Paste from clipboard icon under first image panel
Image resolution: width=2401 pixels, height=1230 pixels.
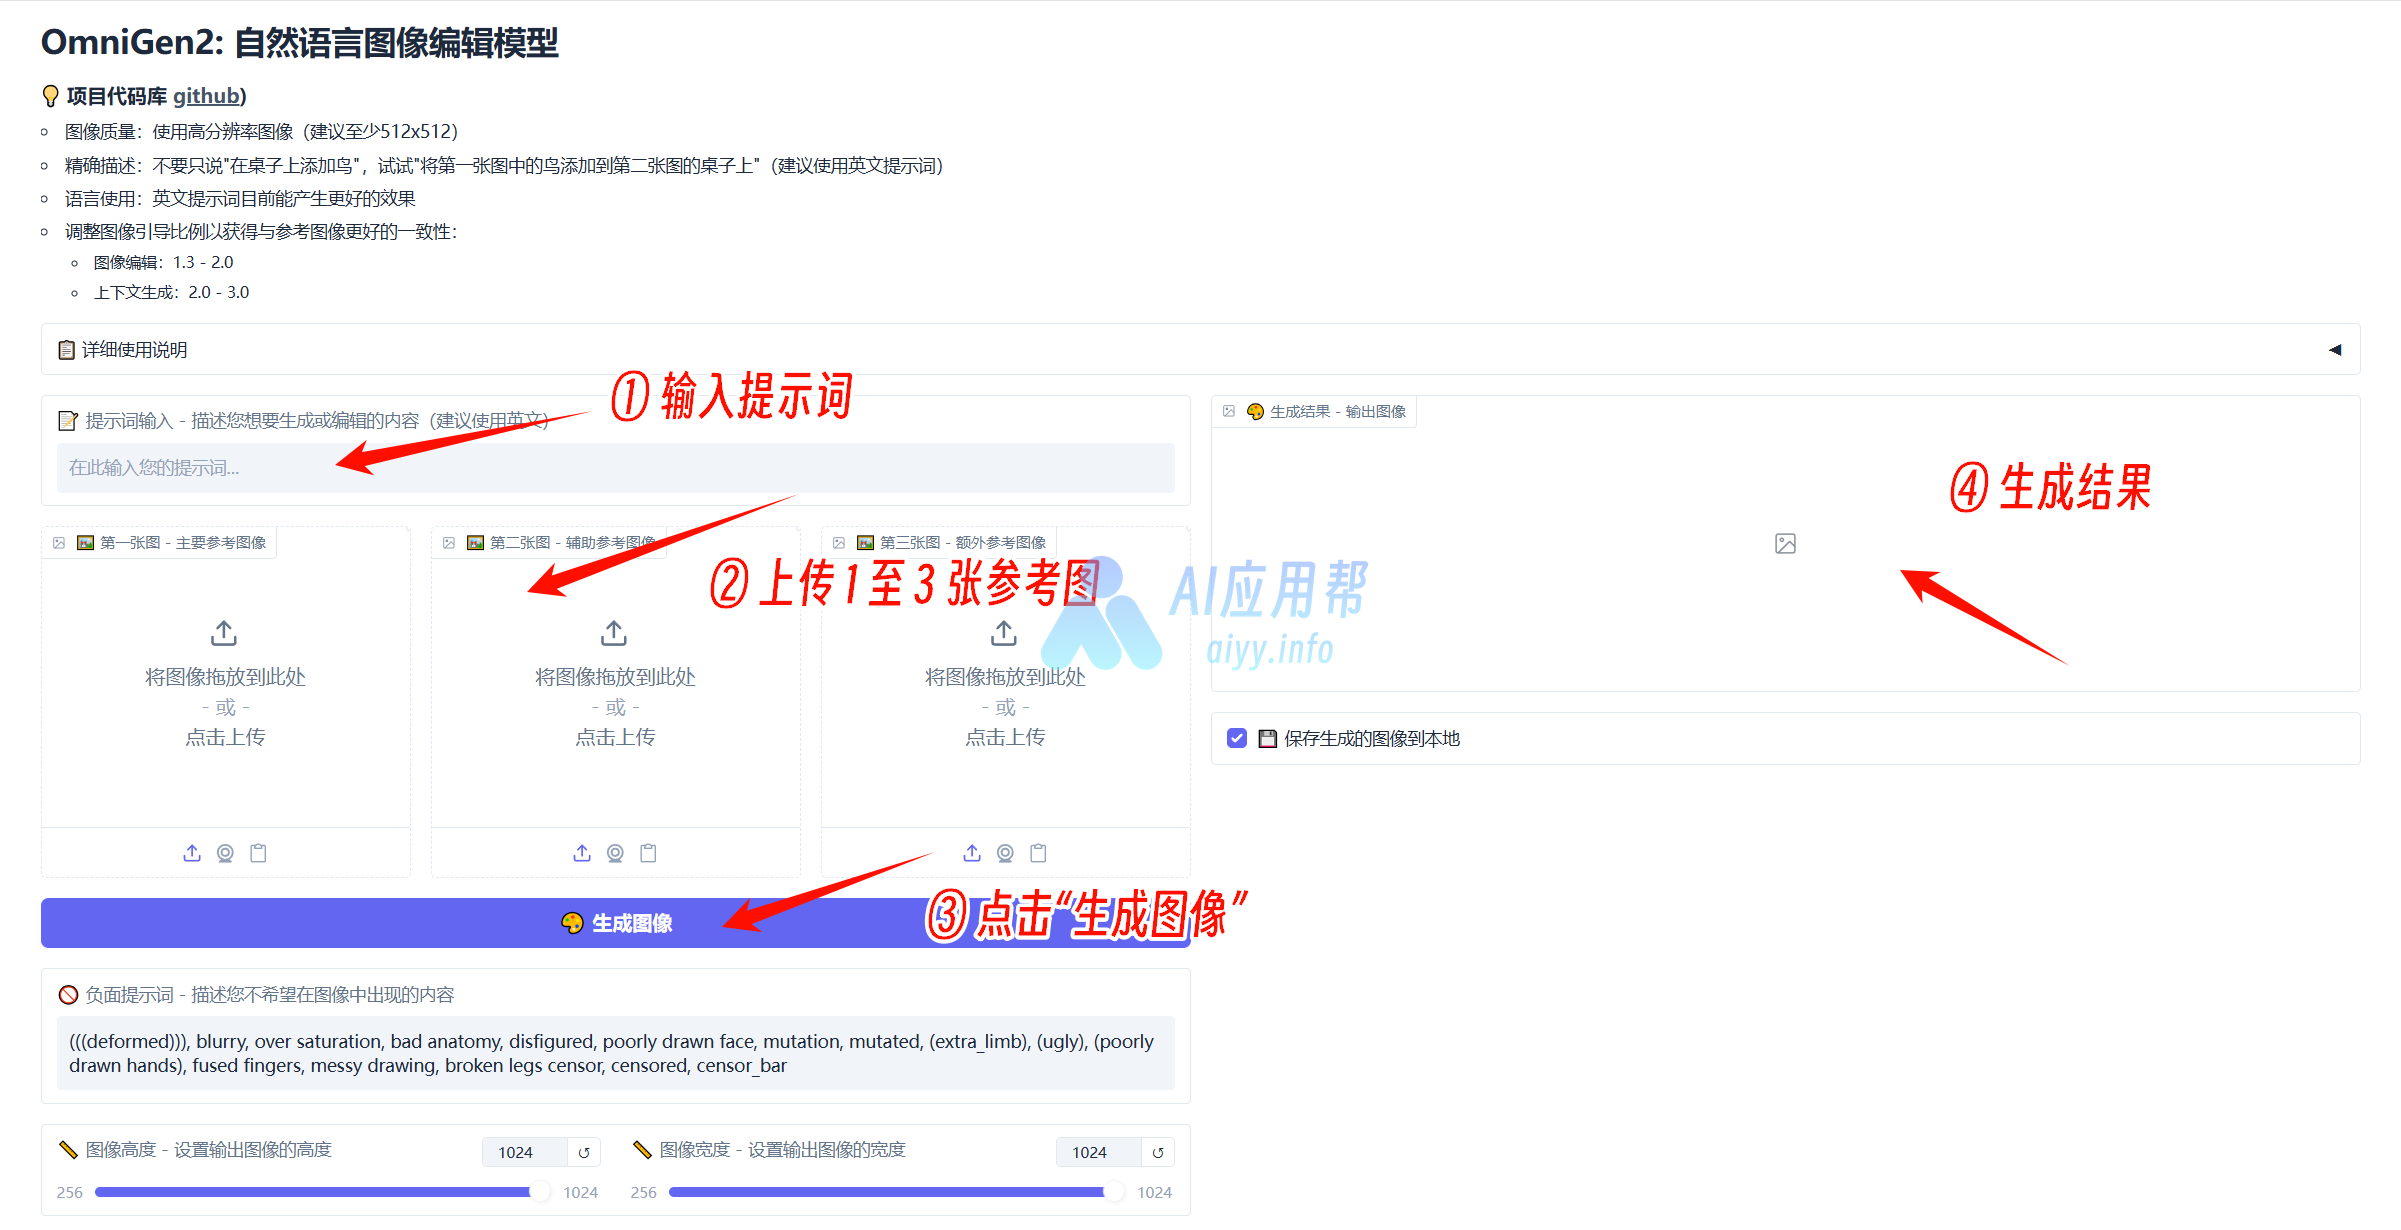(258, 853)
